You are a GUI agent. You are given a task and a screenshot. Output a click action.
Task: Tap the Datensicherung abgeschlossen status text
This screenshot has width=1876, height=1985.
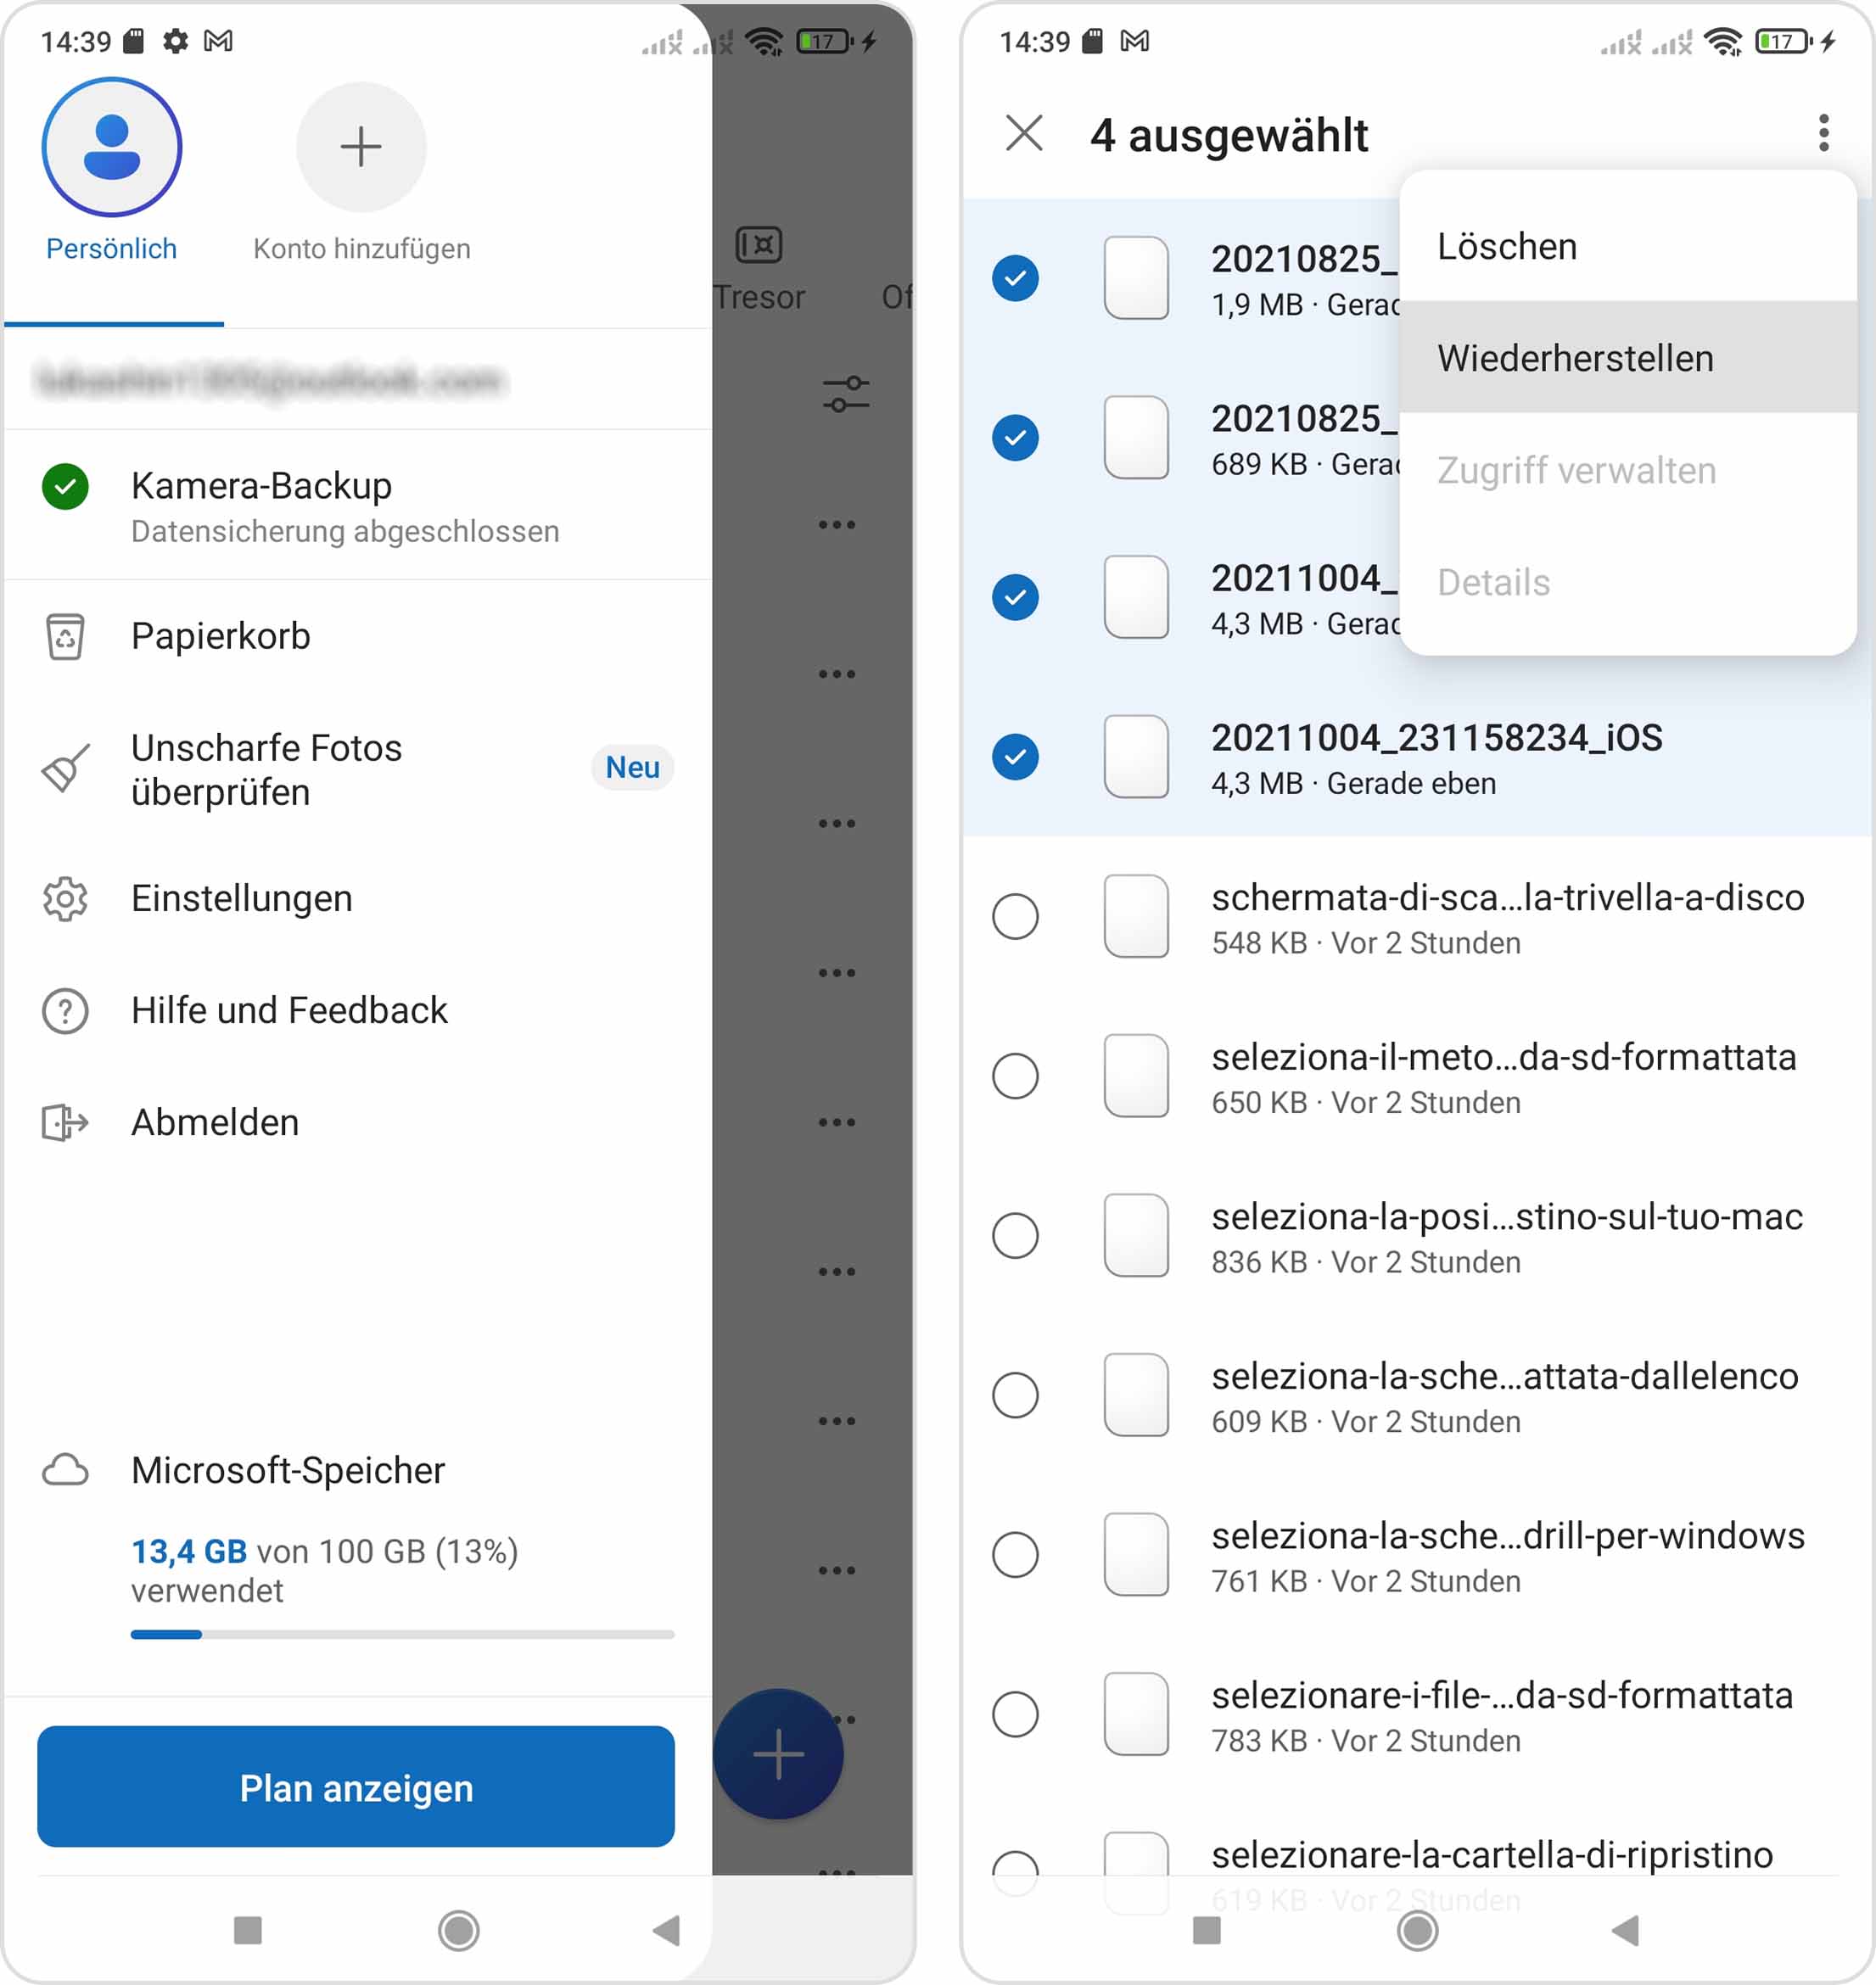tap(345, 531)
